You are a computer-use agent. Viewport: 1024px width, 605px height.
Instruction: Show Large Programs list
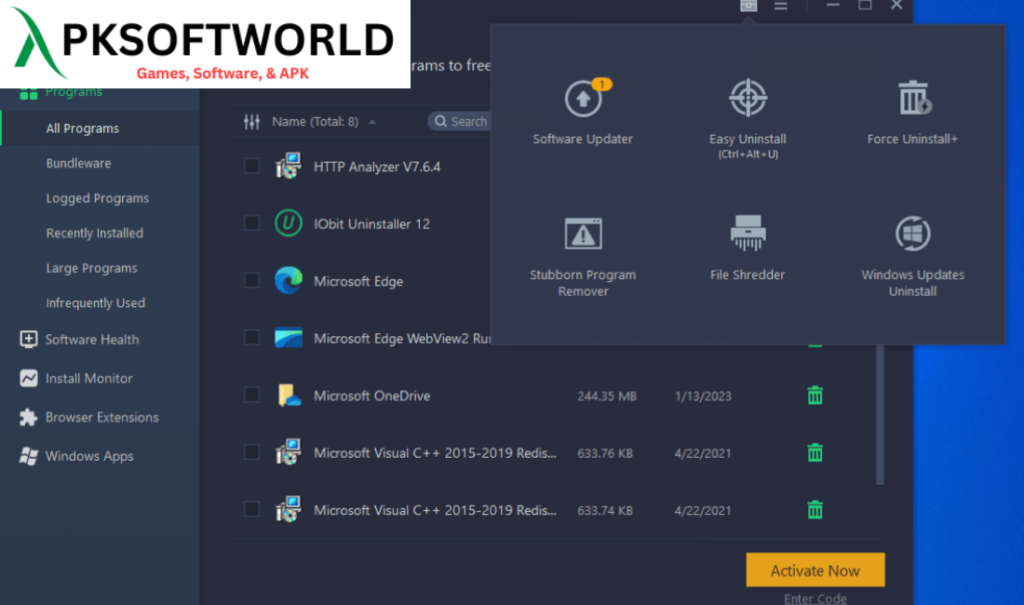coord(91,268)
